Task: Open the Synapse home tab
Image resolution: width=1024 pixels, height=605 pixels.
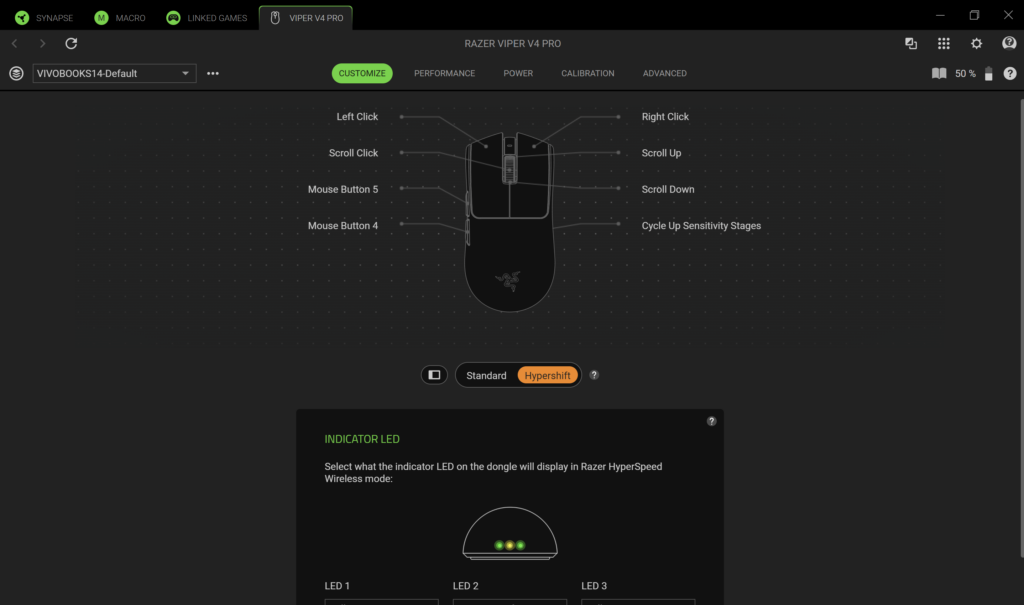Action: 44,18
